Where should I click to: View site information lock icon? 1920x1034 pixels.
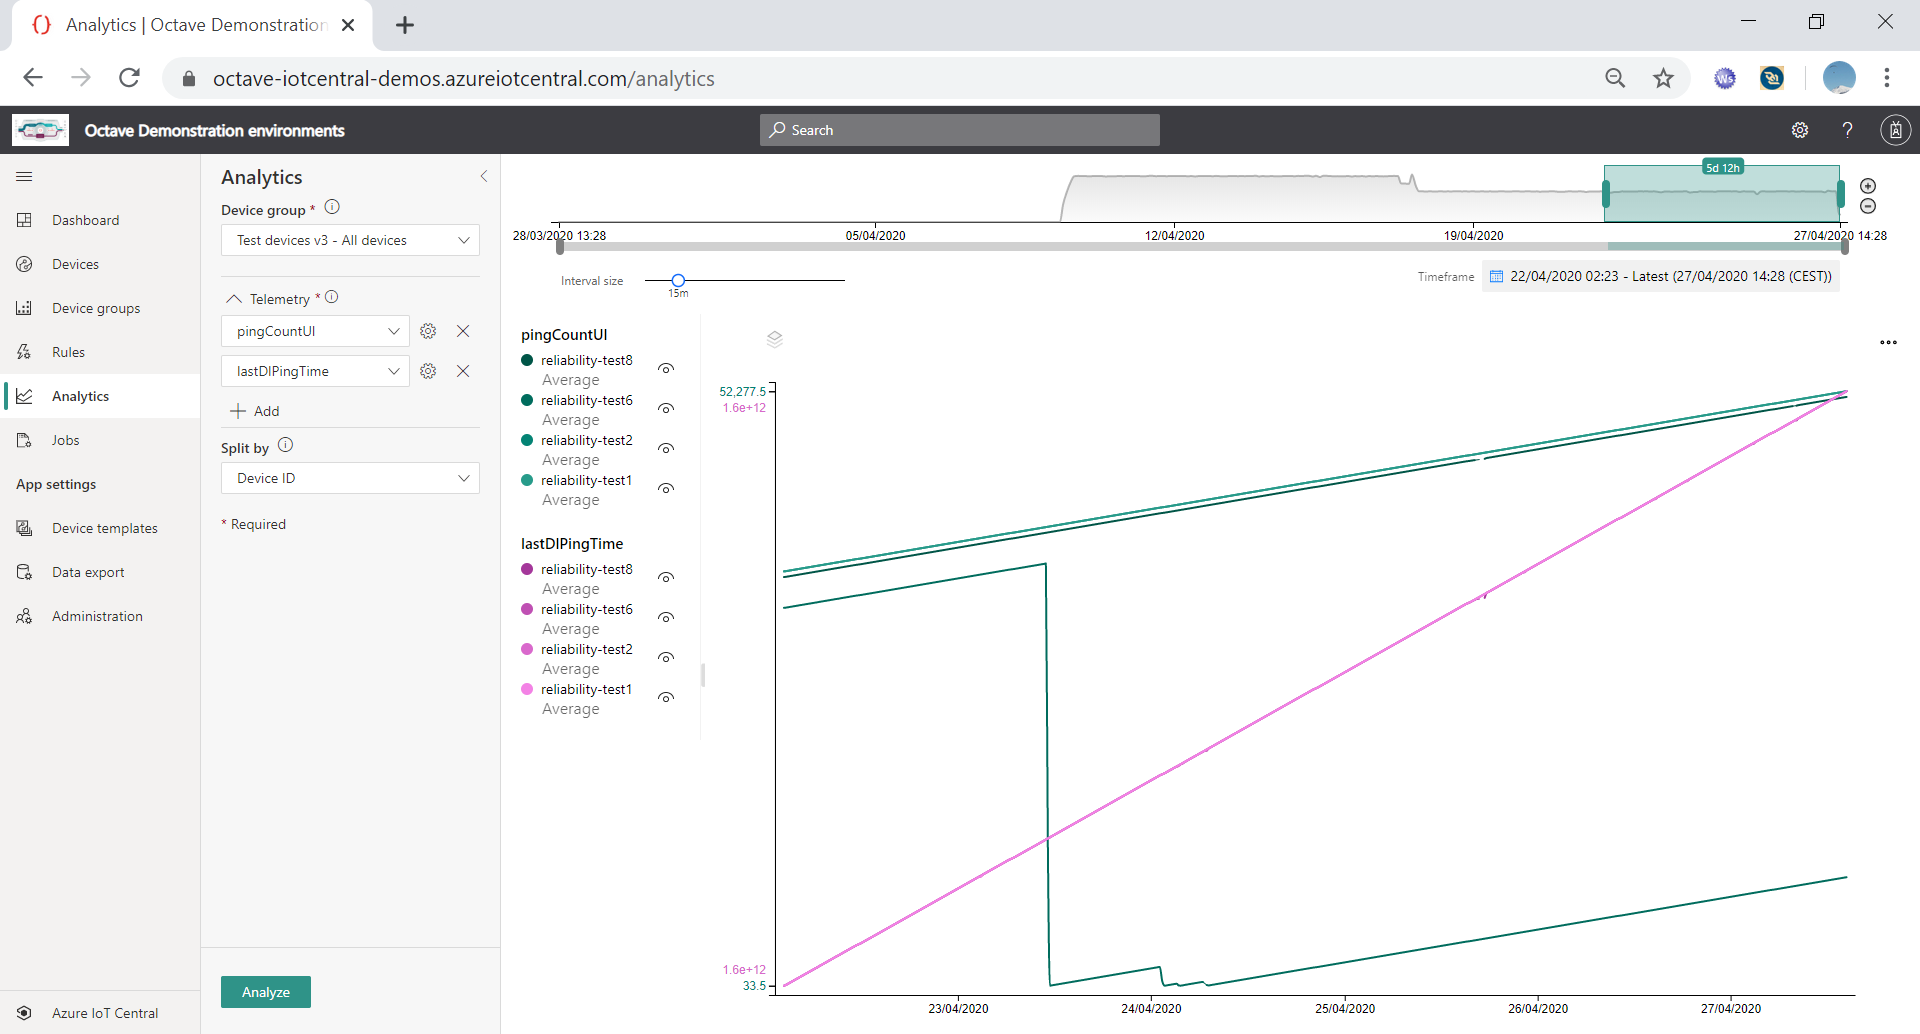[189, 78]
